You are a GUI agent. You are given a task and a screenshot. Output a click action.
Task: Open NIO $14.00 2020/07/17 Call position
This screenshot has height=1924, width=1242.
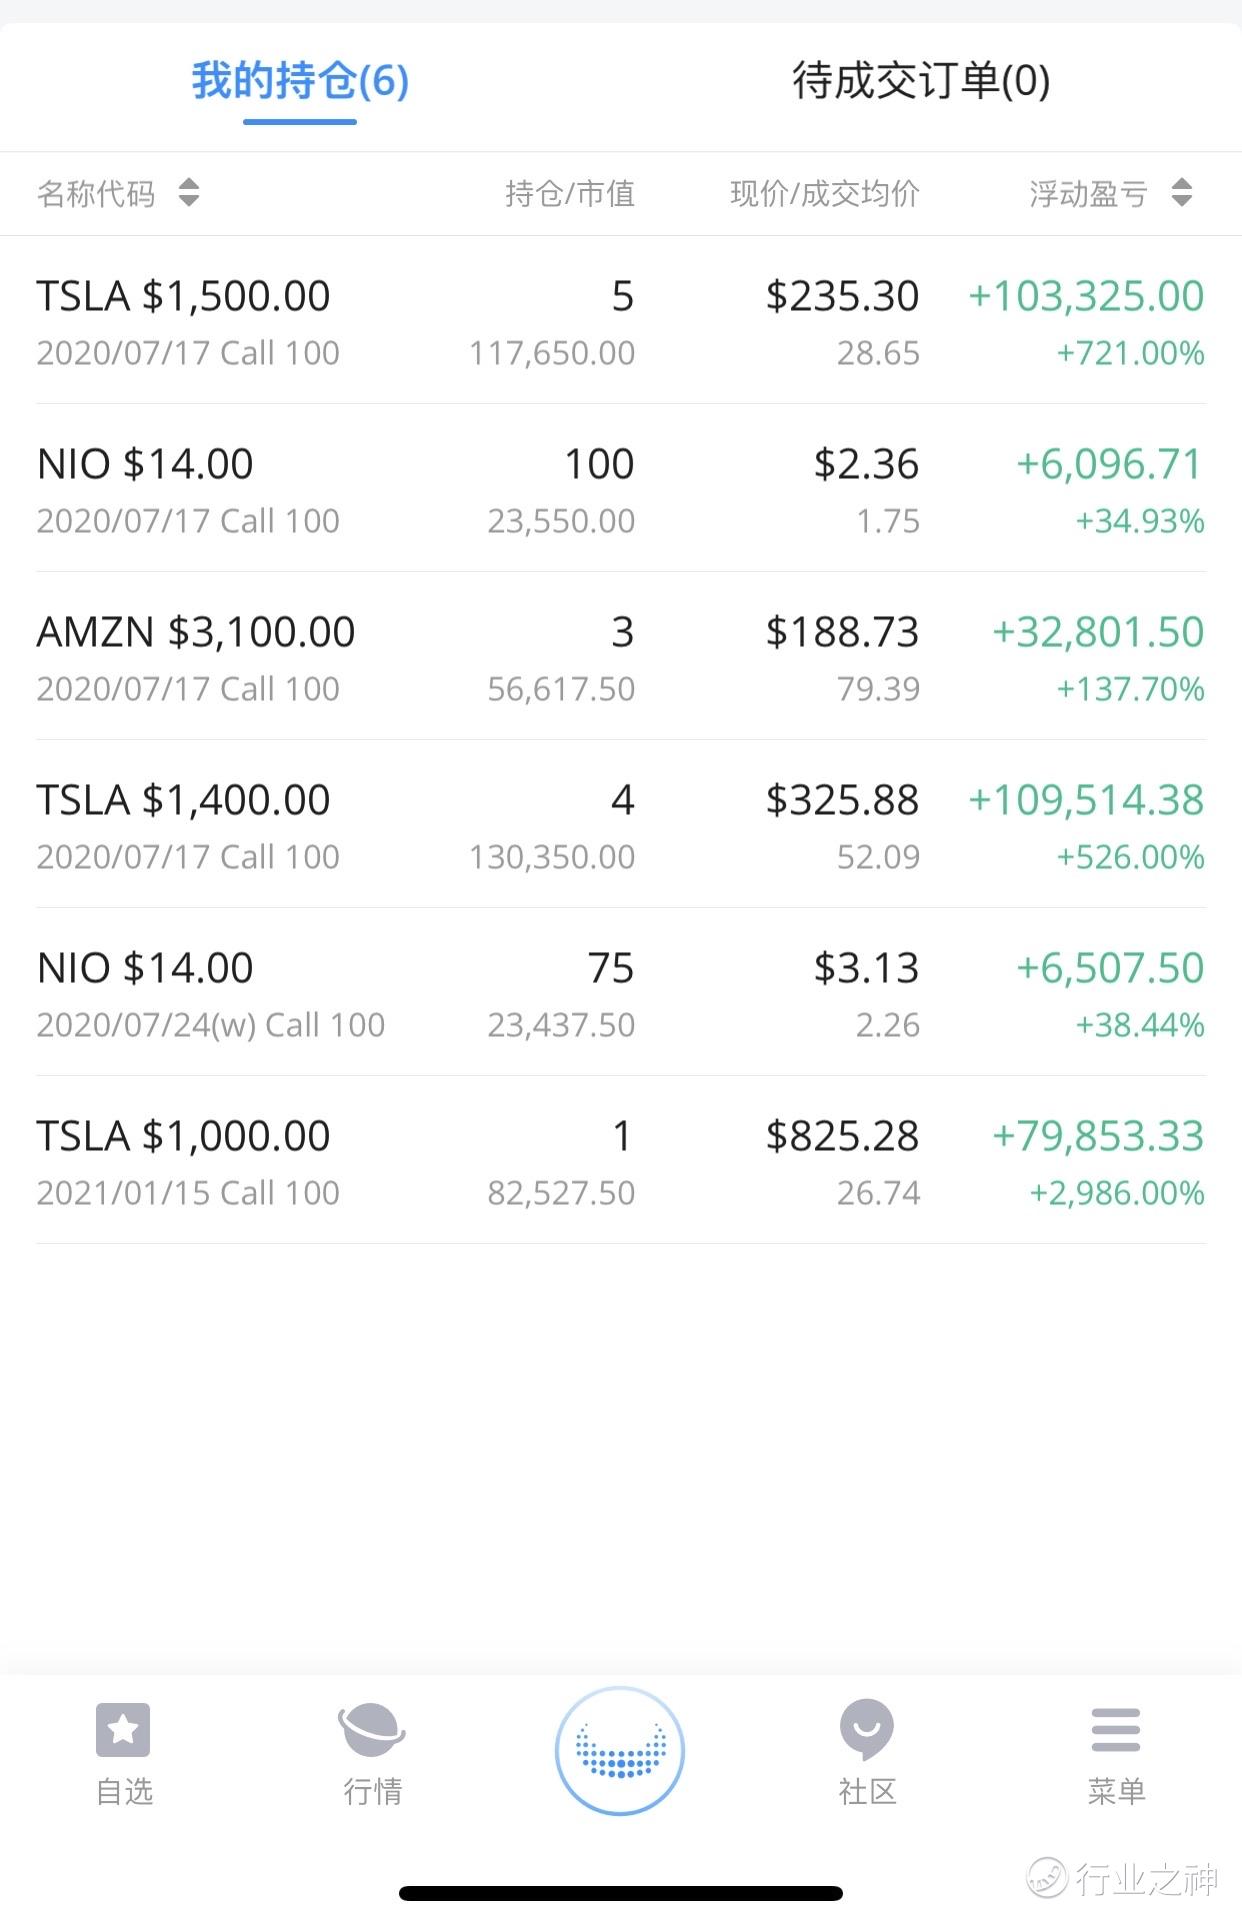621,489
